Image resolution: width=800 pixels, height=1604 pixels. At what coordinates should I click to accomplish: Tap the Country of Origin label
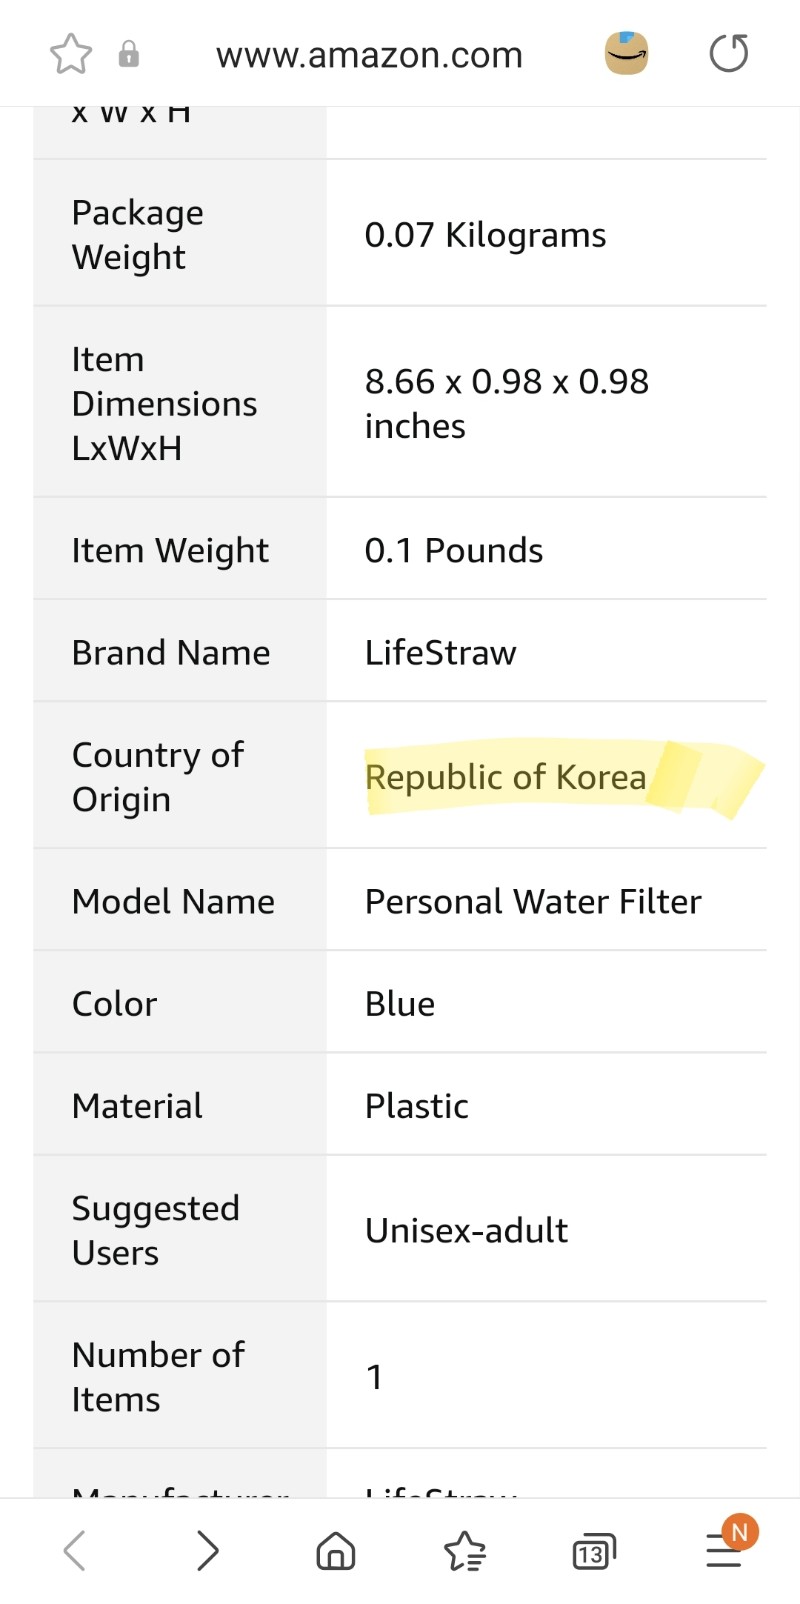pyautogui.click(x=158, y=777)
